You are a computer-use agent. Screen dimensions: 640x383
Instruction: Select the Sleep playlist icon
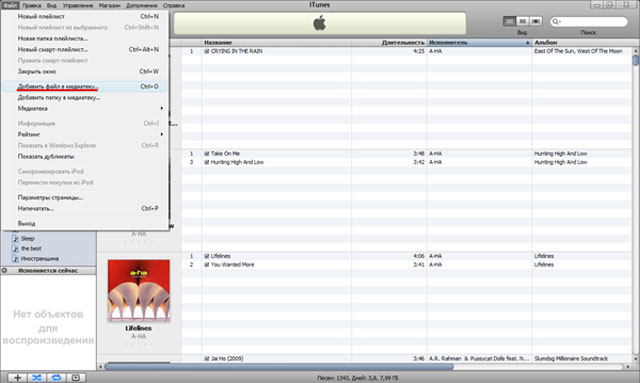tap(16, 238)
